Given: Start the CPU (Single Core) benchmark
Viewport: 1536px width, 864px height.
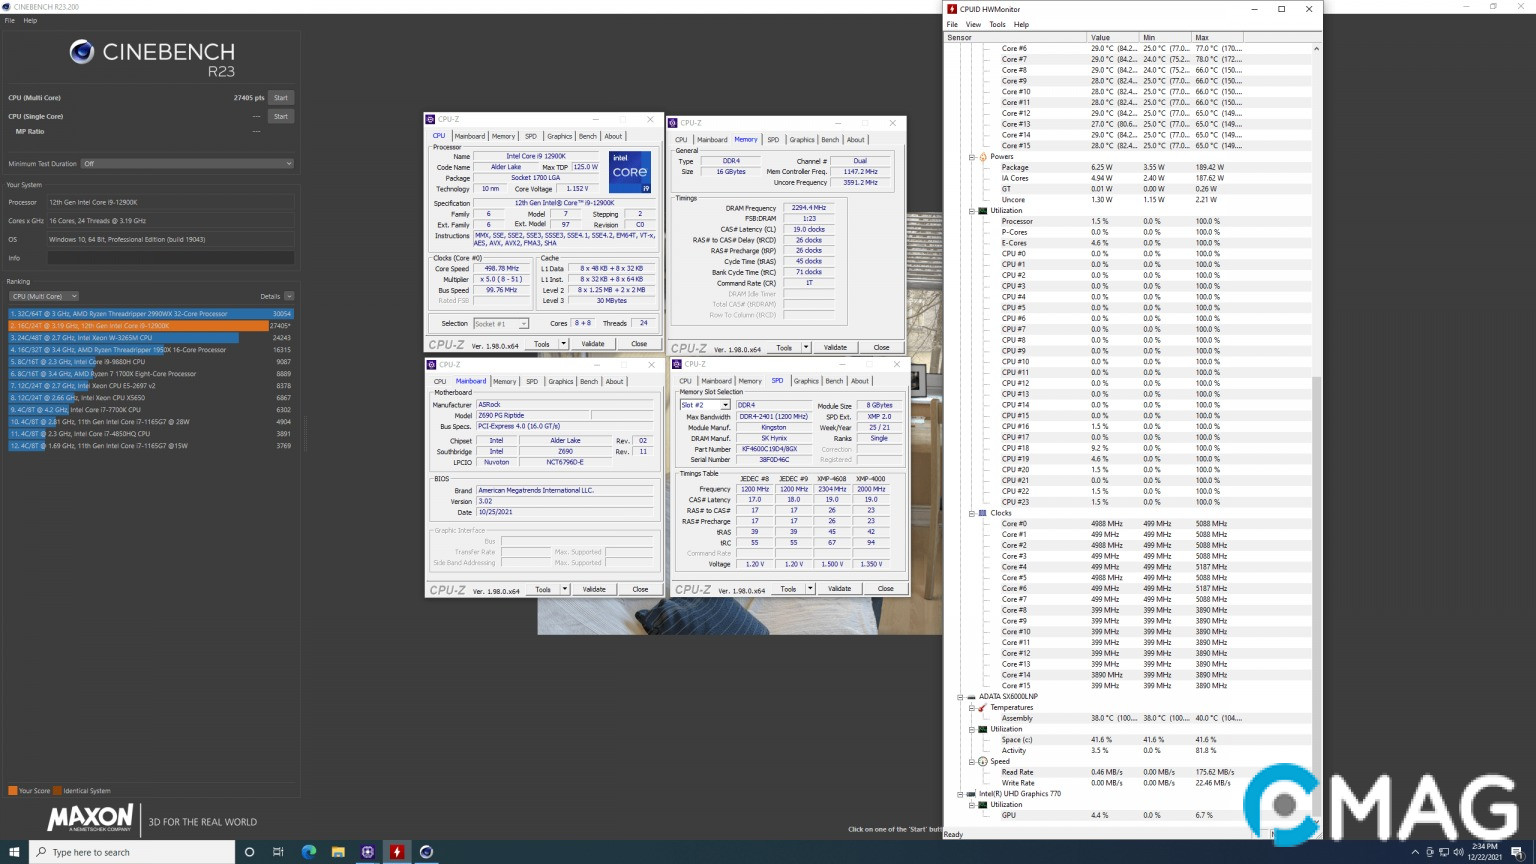Looking at the screenshot, I should coord(281,116).
